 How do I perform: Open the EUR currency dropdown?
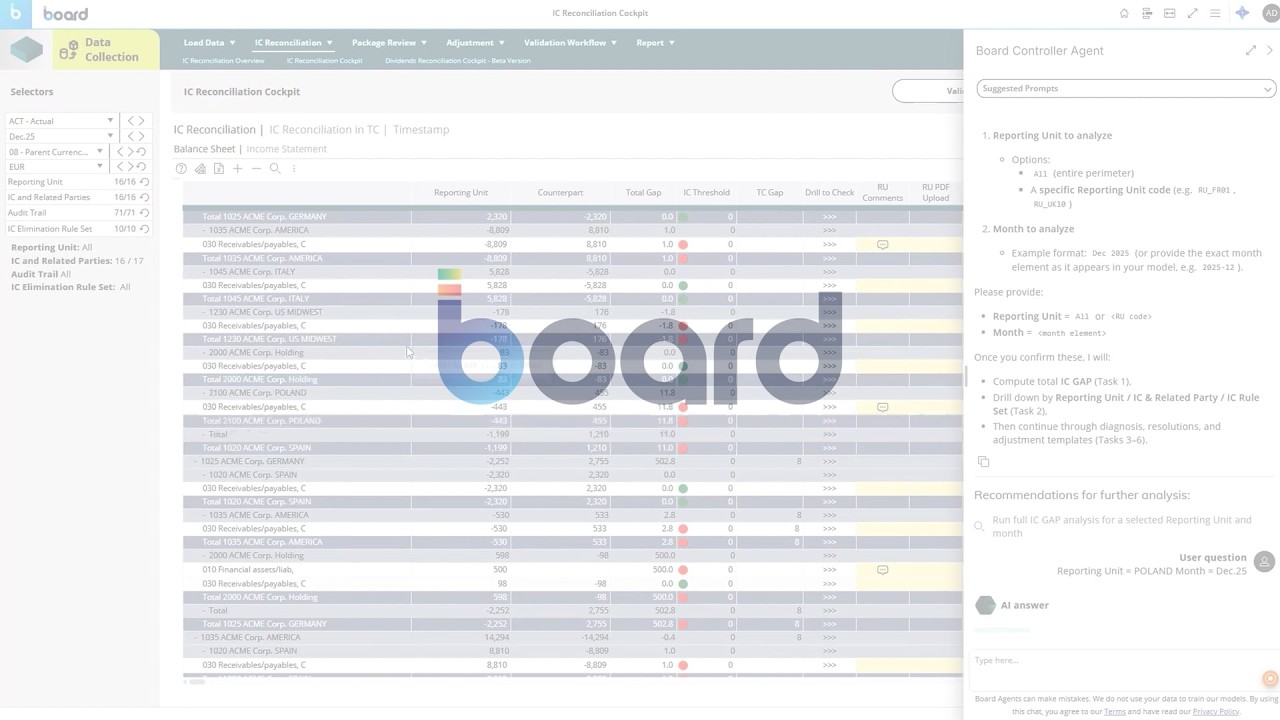(56, 167)
